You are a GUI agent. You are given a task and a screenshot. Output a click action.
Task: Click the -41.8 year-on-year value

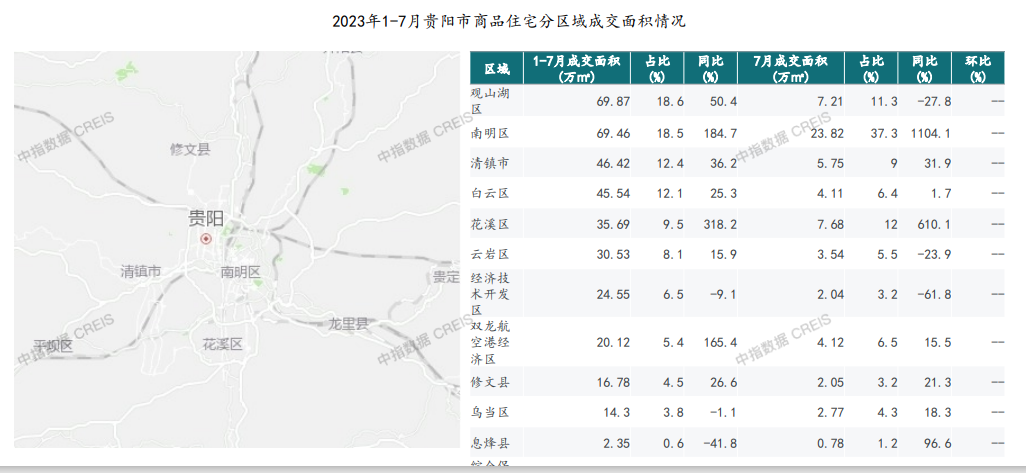coord(718,443)
